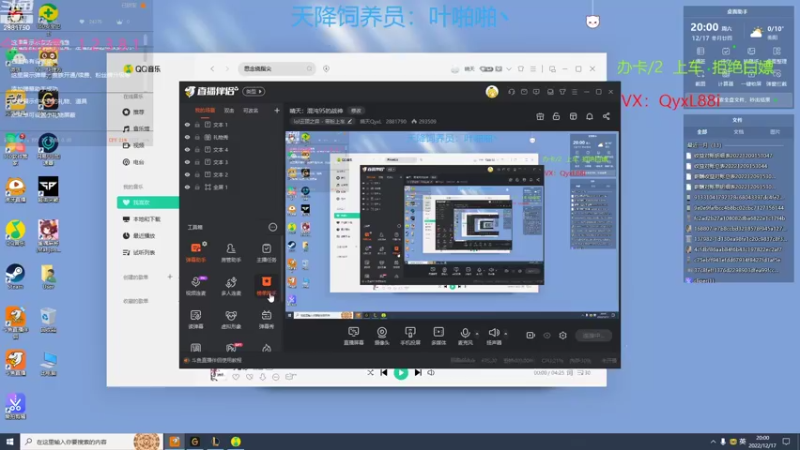This screenshot has width=800, height=450.
Task: Open the Windows Start menu
Action: pos(10,442)
